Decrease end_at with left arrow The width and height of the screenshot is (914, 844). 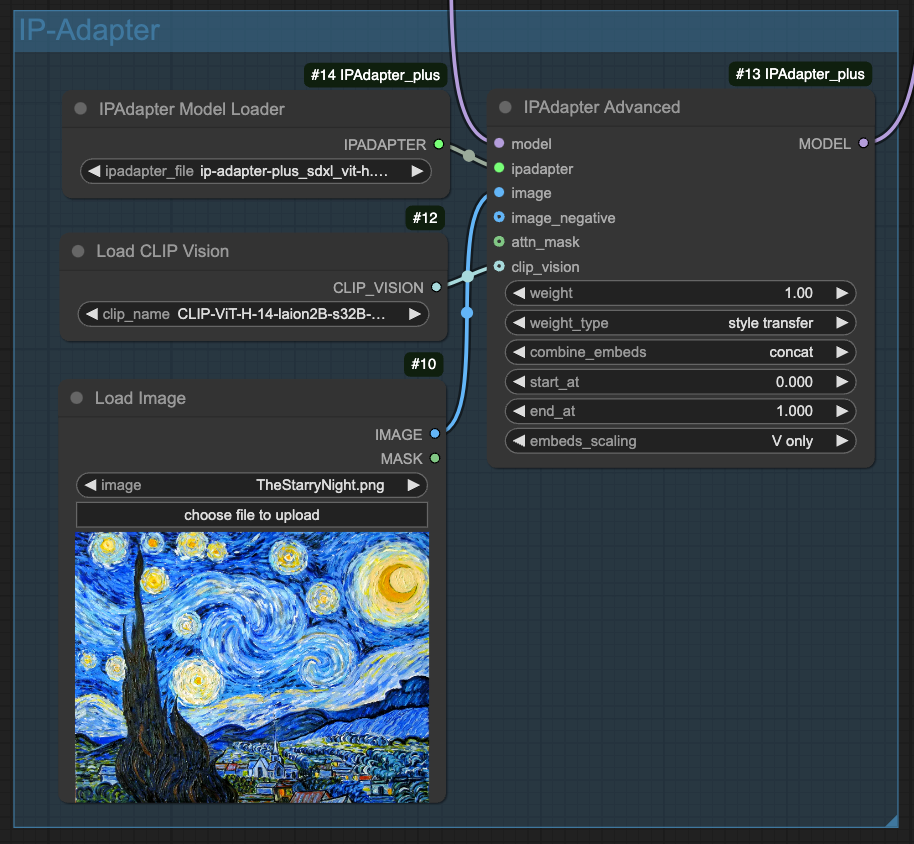click(x=519, y=411)
